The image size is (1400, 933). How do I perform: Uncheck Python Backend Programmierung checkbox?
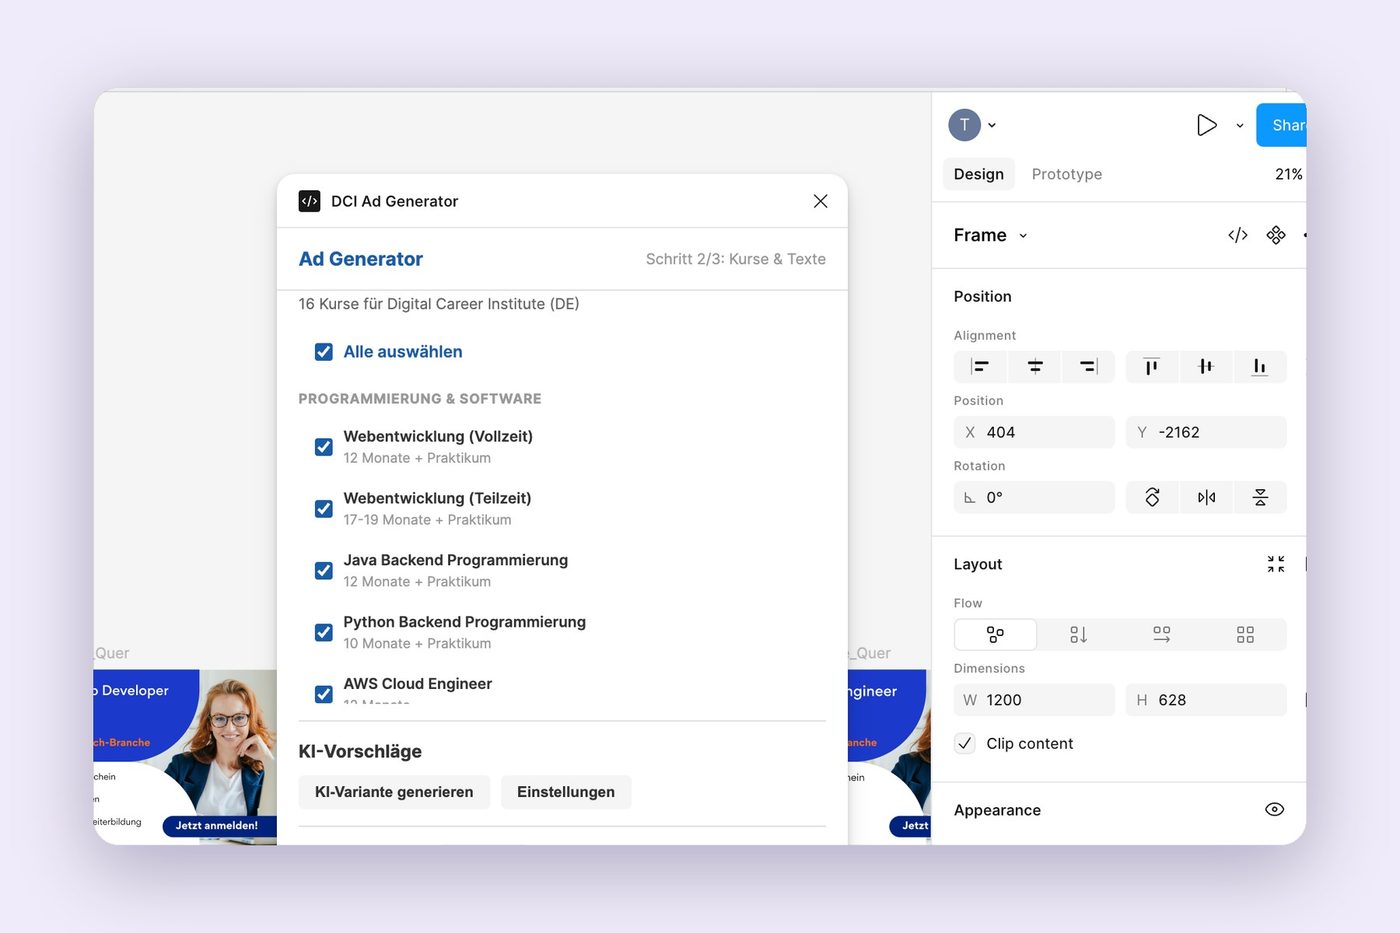click(323, 633)
